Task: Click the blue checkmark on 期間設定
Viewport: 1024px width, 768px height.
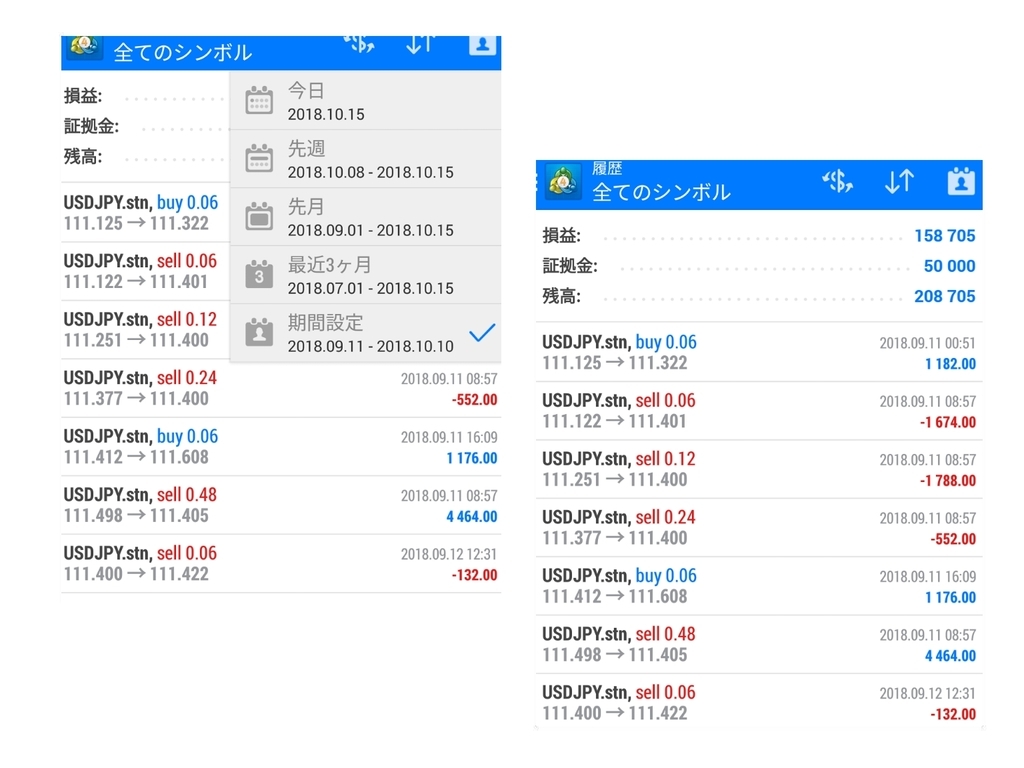Action: (482, 332)
